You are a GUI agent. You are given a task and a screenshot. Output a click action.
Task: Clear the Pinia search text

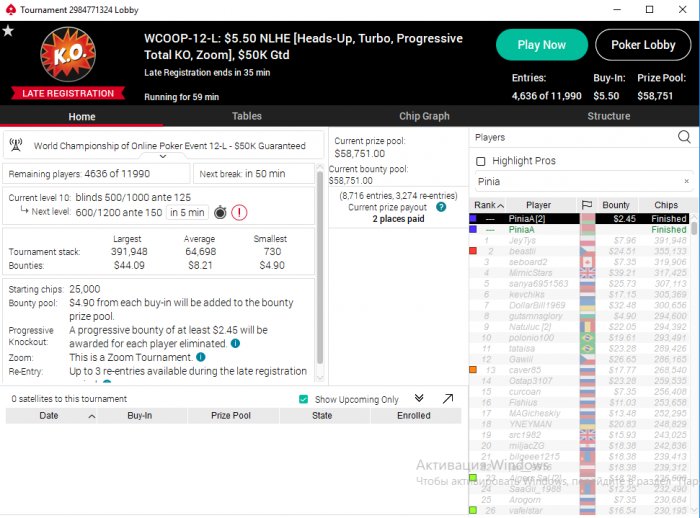click(687, 181)
